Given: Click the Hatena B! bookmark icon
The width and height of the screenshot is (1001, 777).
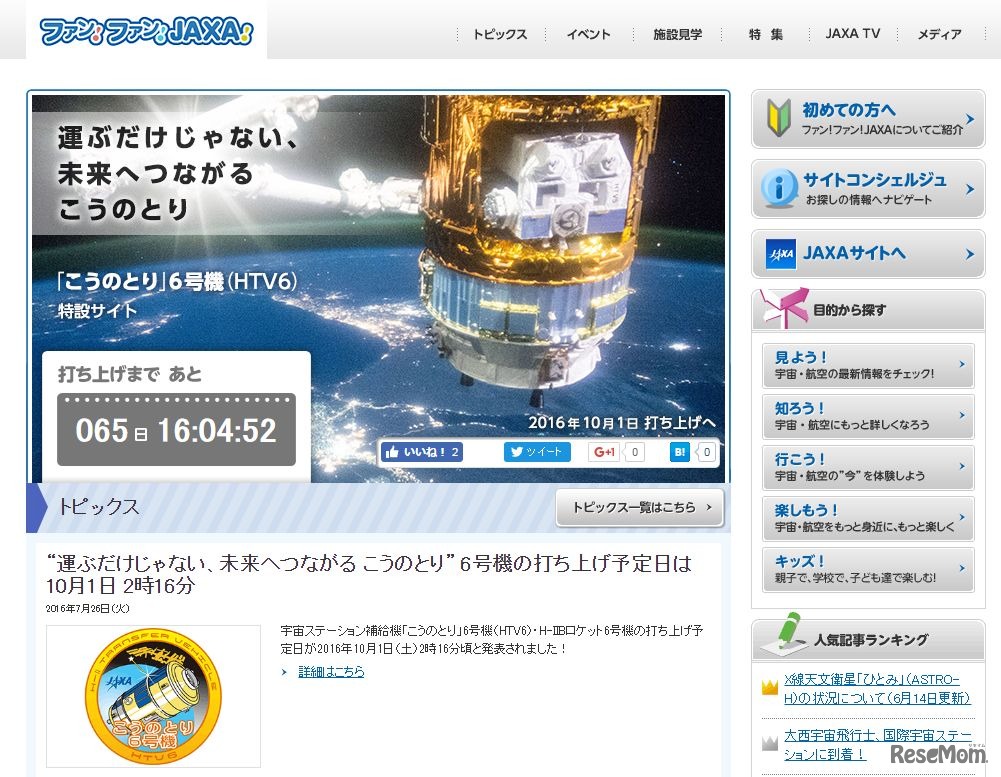Looking at the screenshot, I should coord(680,451).
